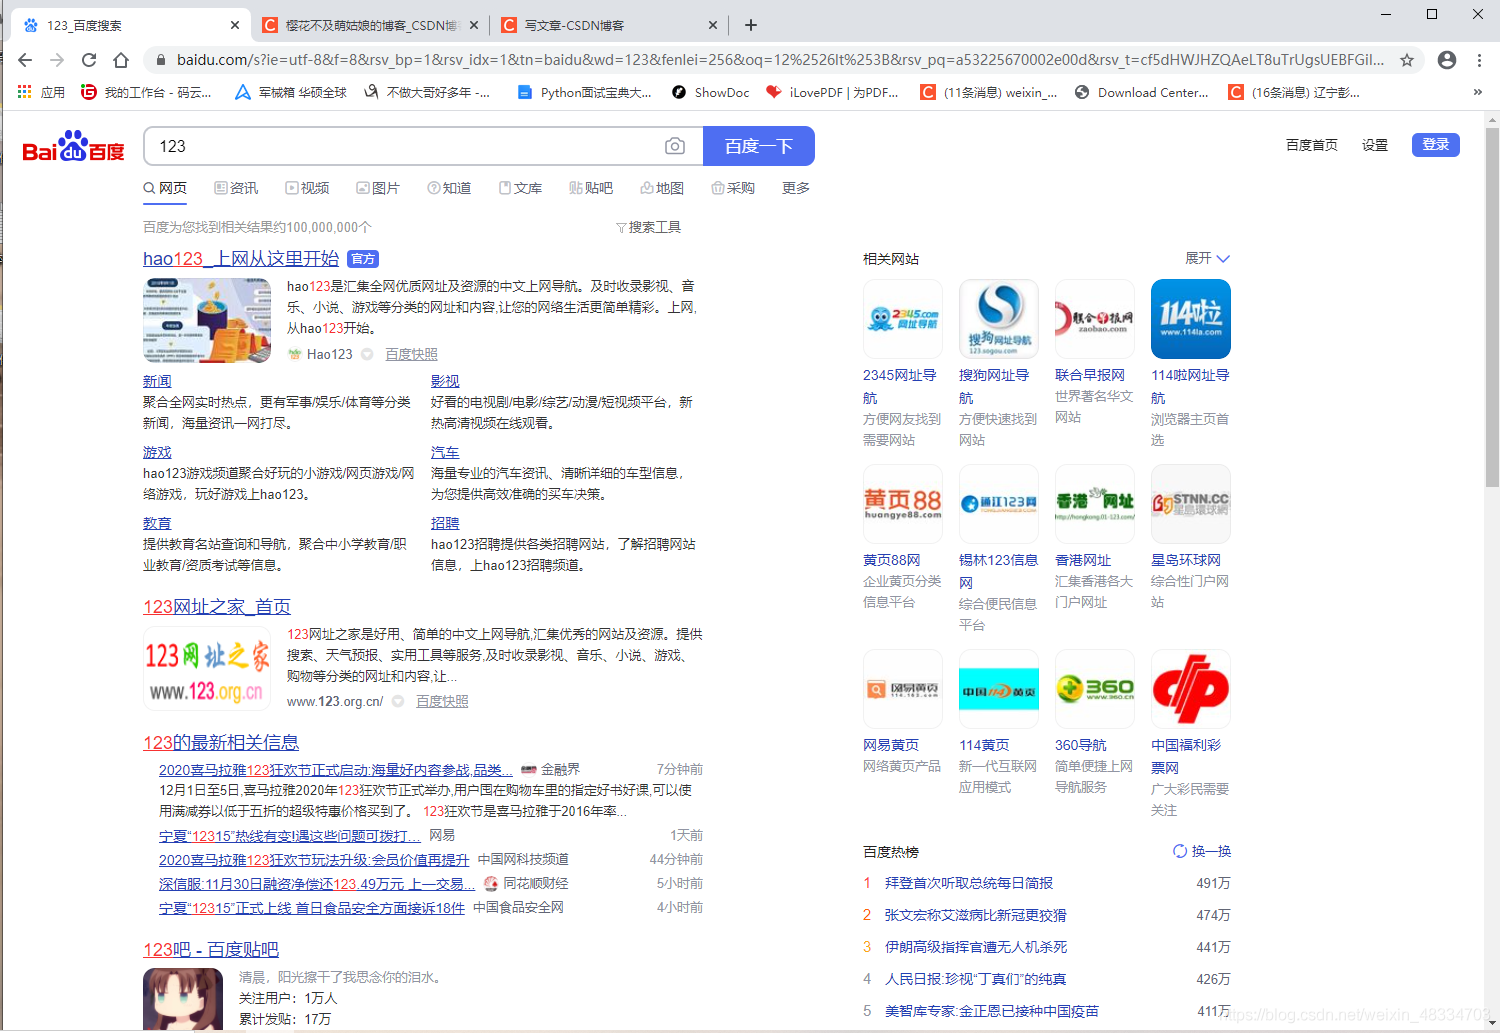Image resolution: width=1500 pixels, height=1033 pixels.
Task: Open the 搜索工具 filter options
Action: tap(648, 227)
